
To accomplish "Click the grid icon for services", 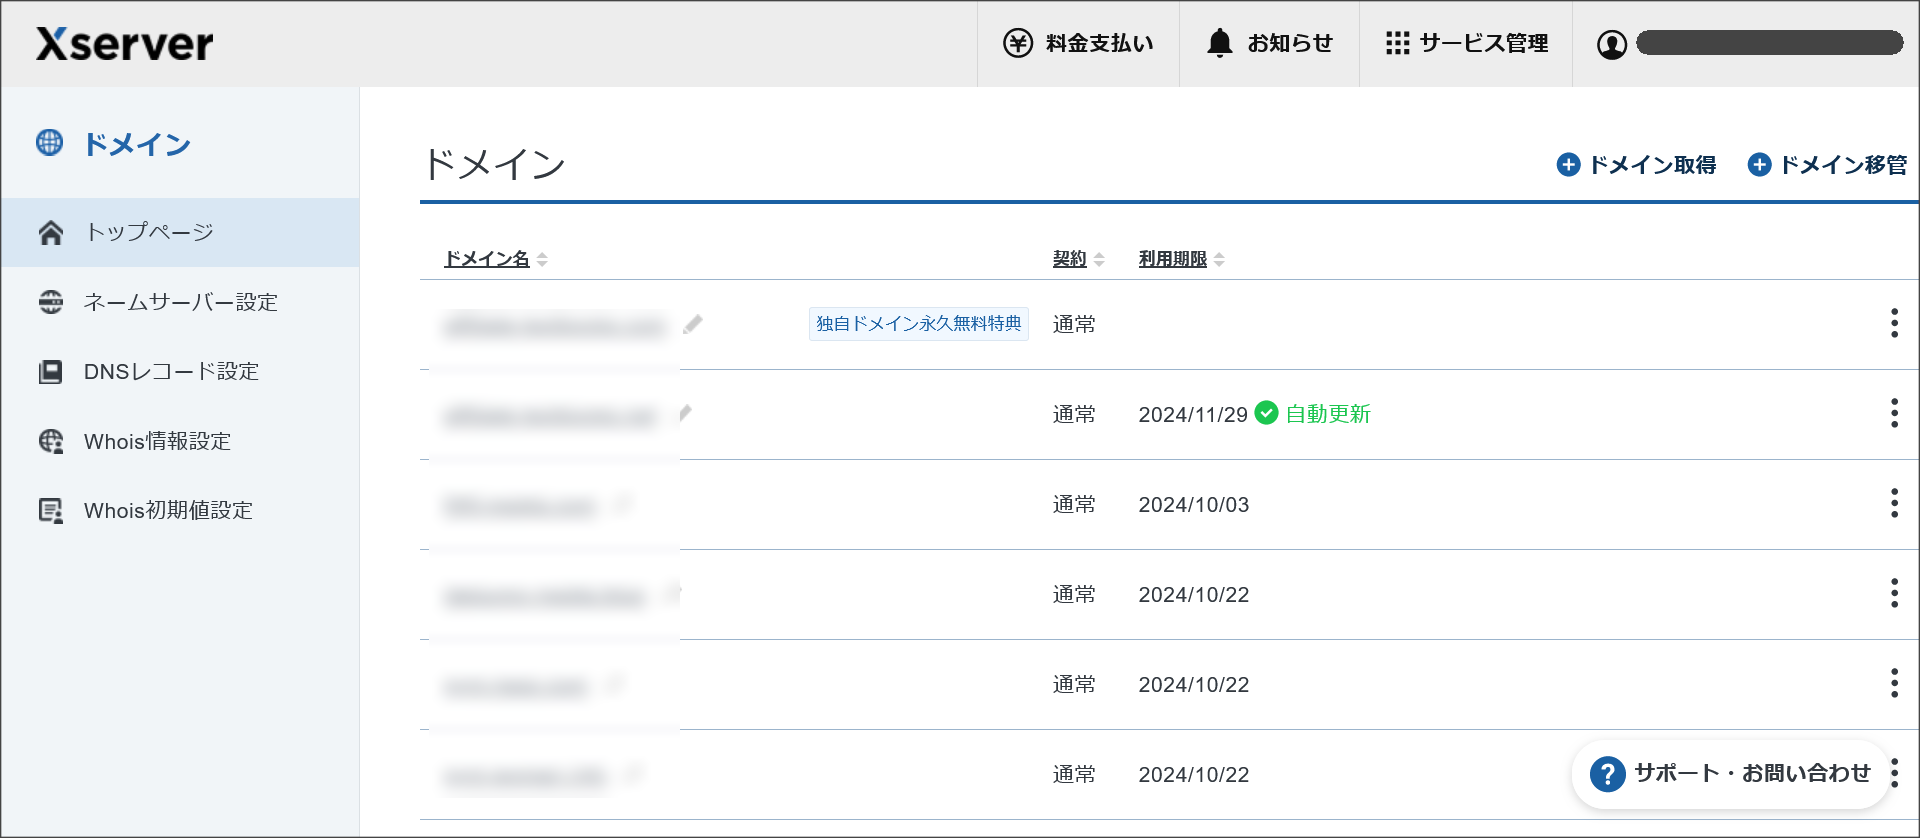I will [1397, 43].
